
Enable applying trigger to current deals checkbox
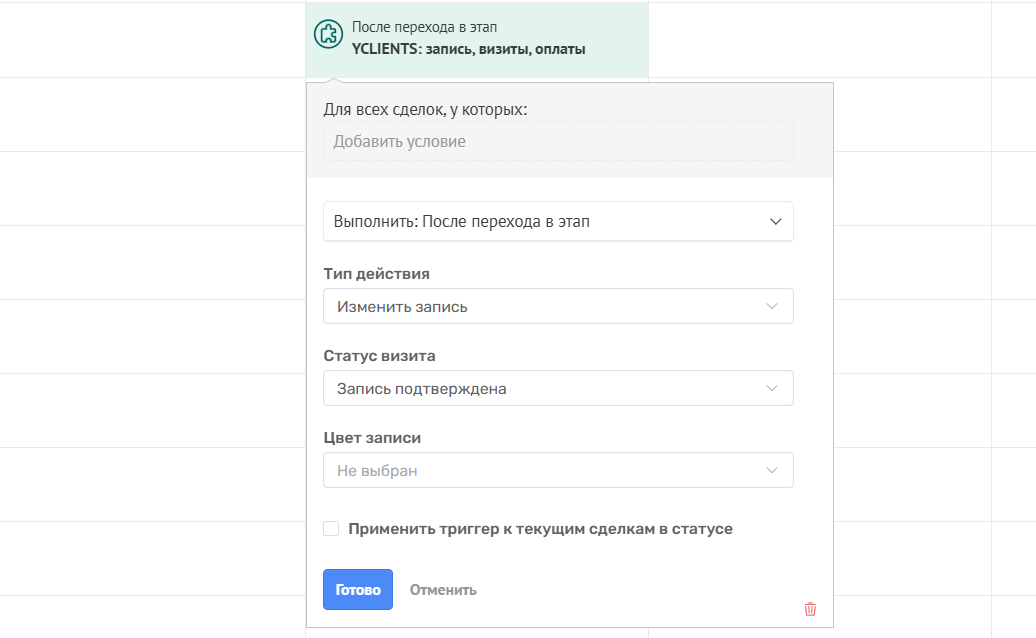tap(331, 528)
